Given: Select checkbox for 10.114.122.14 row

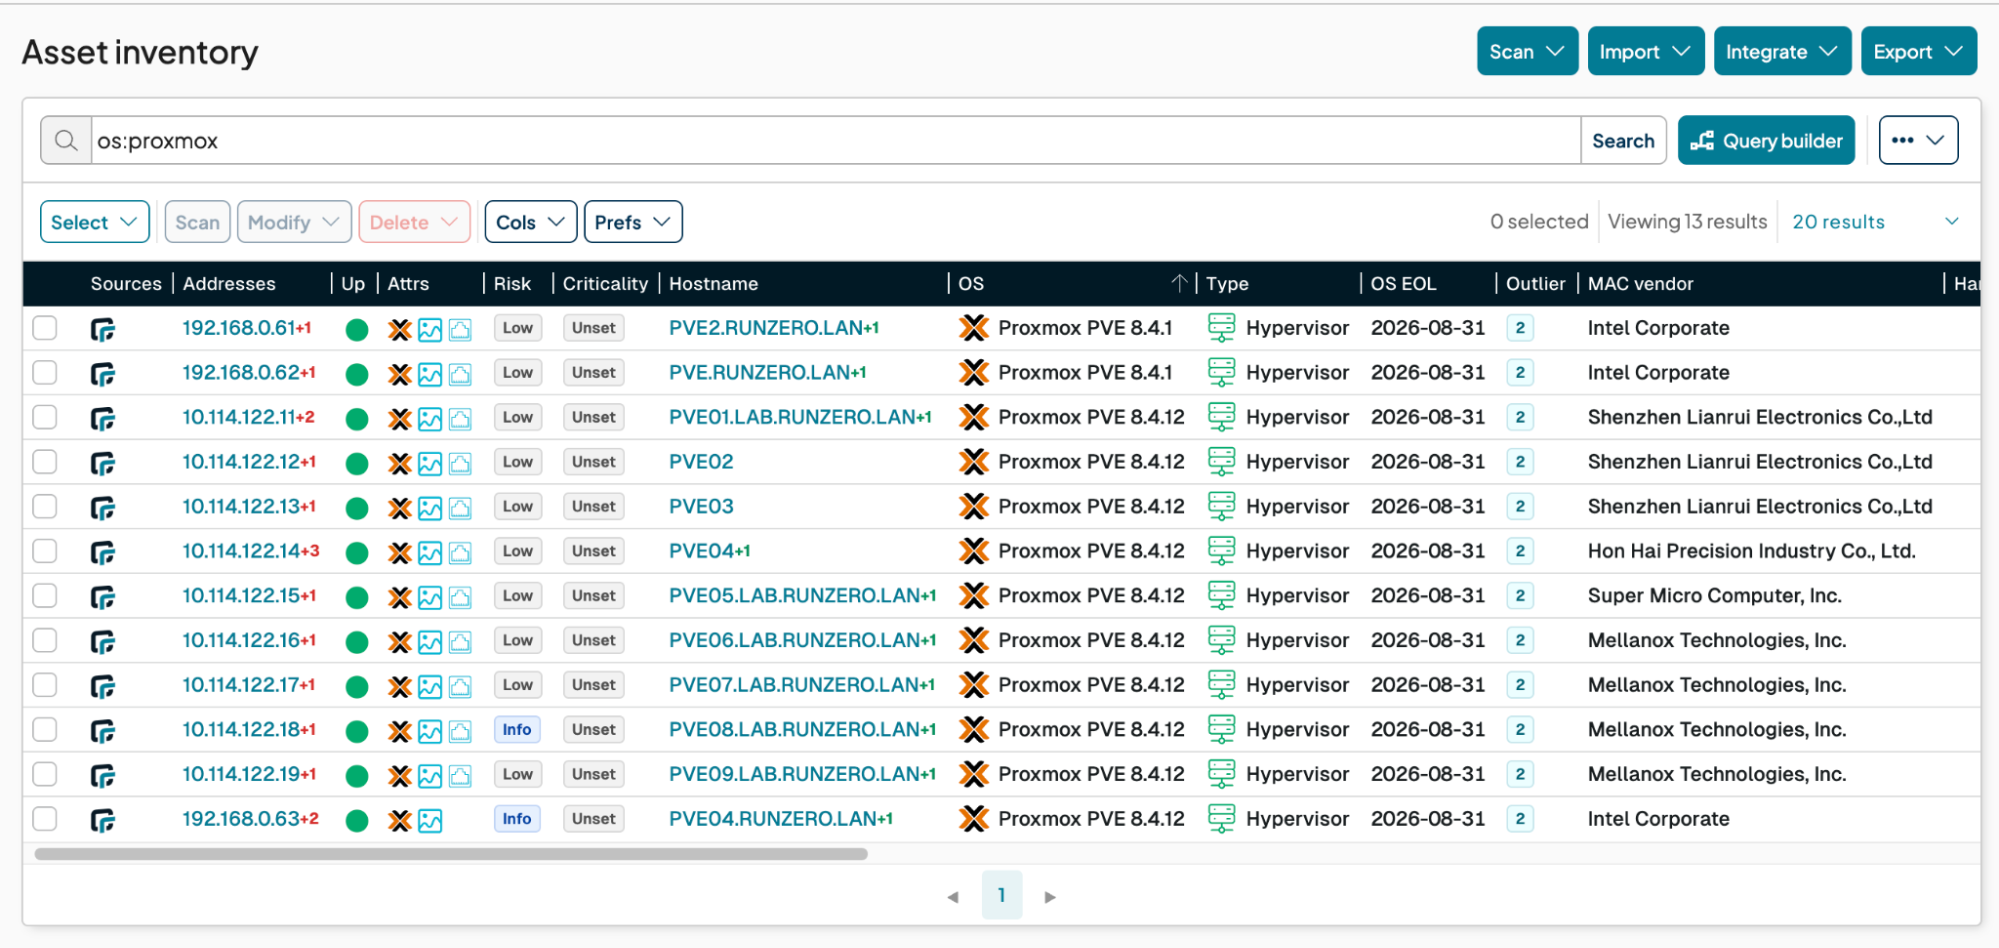Looking at the screenshot, I should (45, 551).
